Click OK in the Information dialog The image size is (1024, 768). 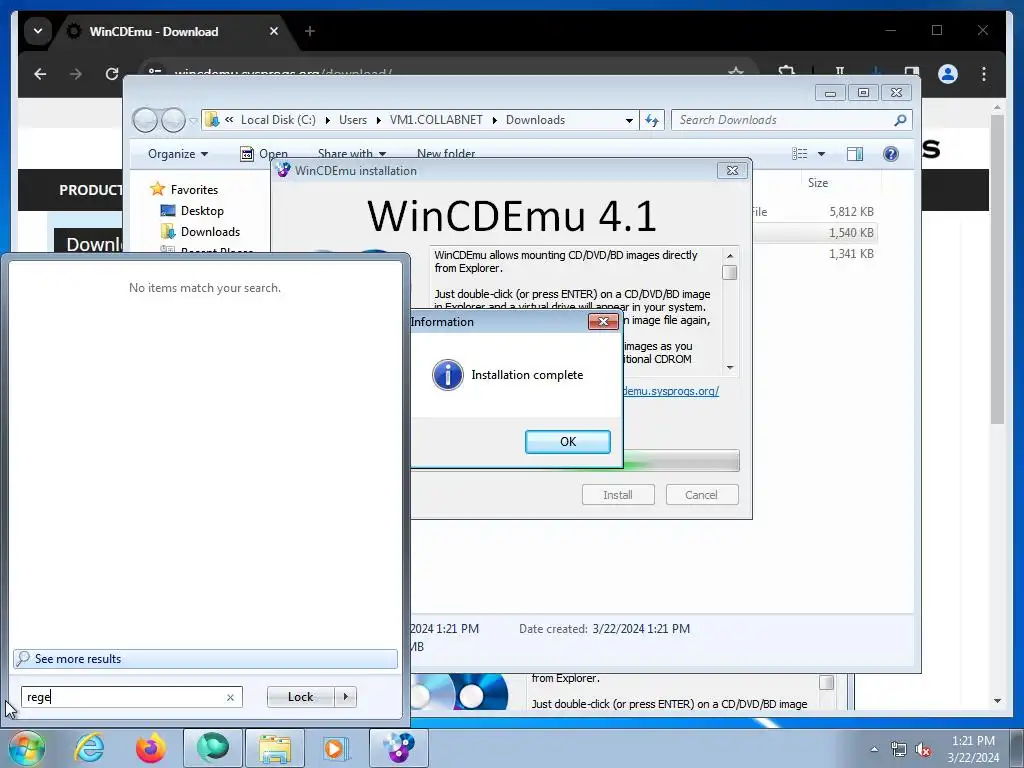(568, 441)
